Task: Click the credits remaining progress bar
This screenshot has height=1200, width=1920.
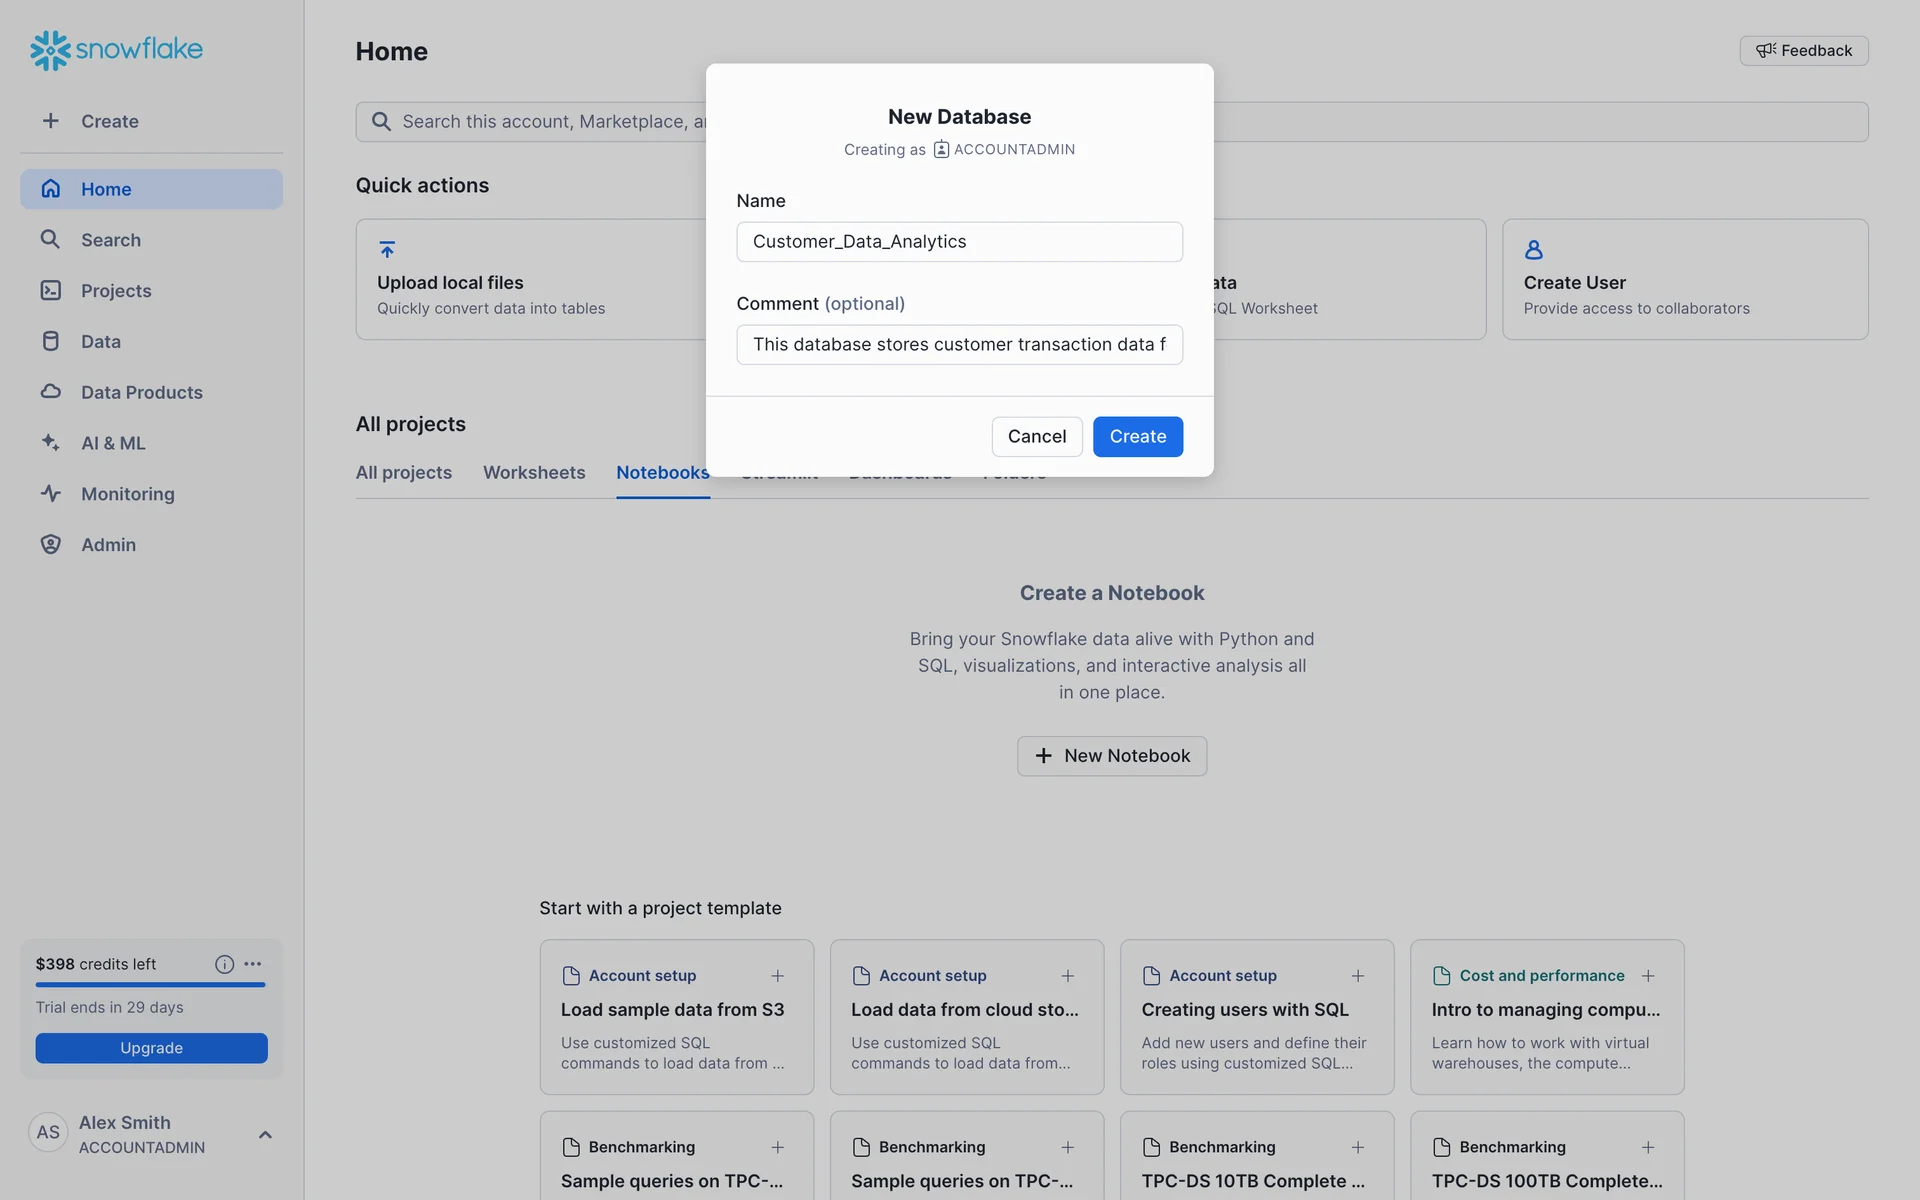Action: [x=150, y=985]
